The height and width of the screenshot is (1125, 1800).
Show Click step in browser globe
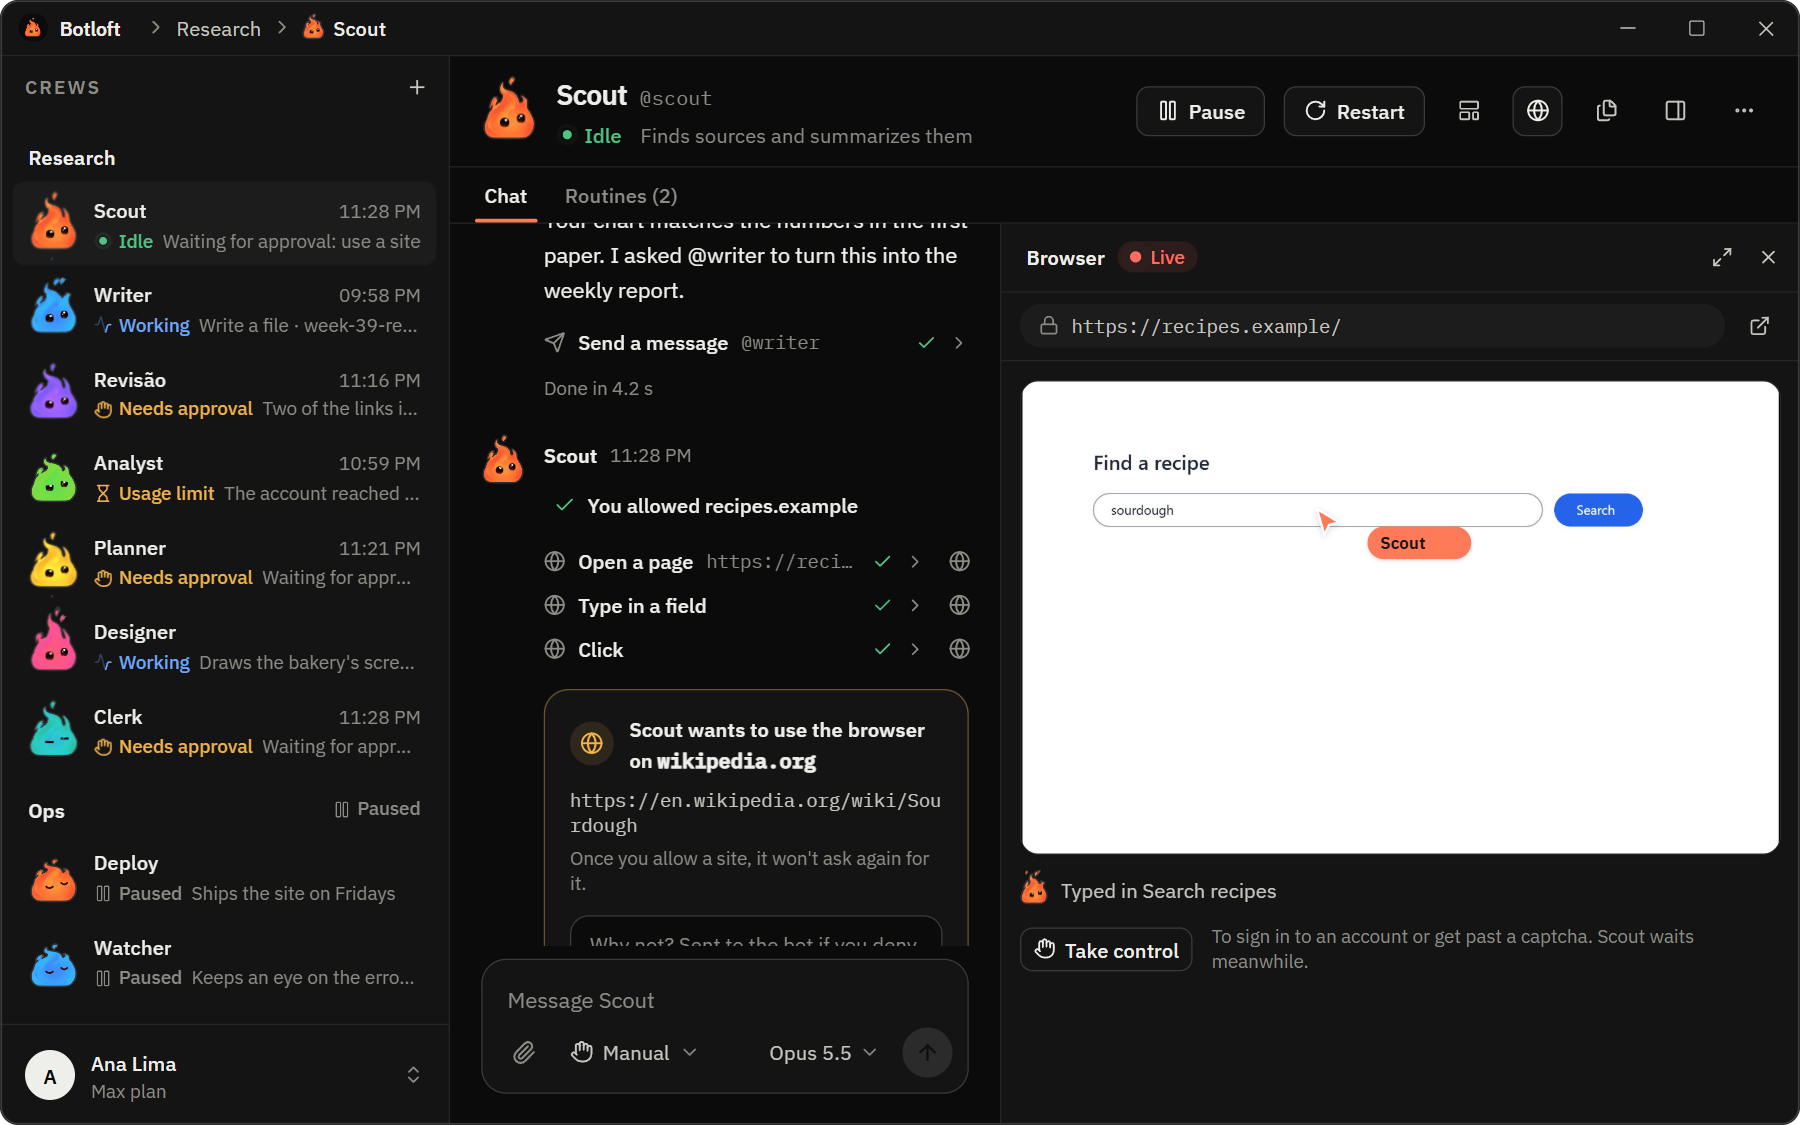[x=960, y=649]
